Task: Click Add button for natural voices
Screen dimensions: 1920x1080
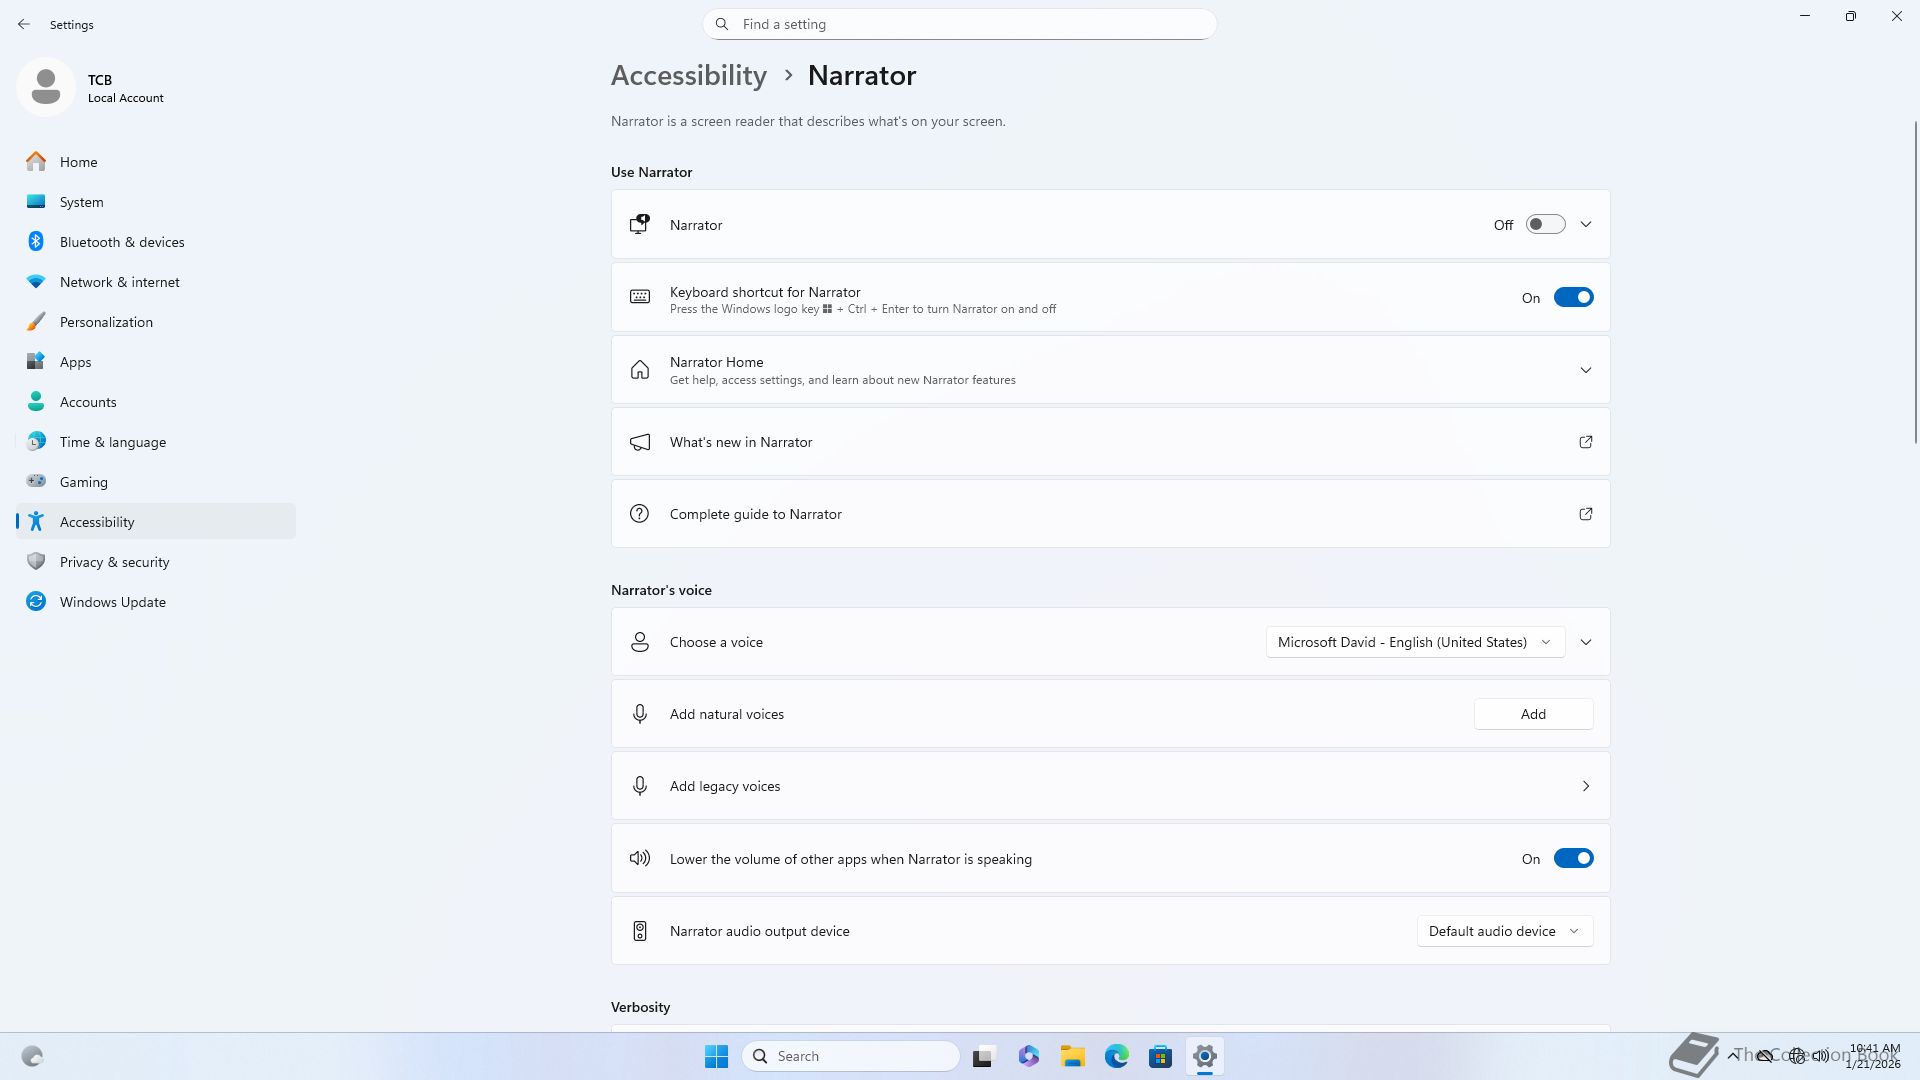Action: [x=1532, y=714]
